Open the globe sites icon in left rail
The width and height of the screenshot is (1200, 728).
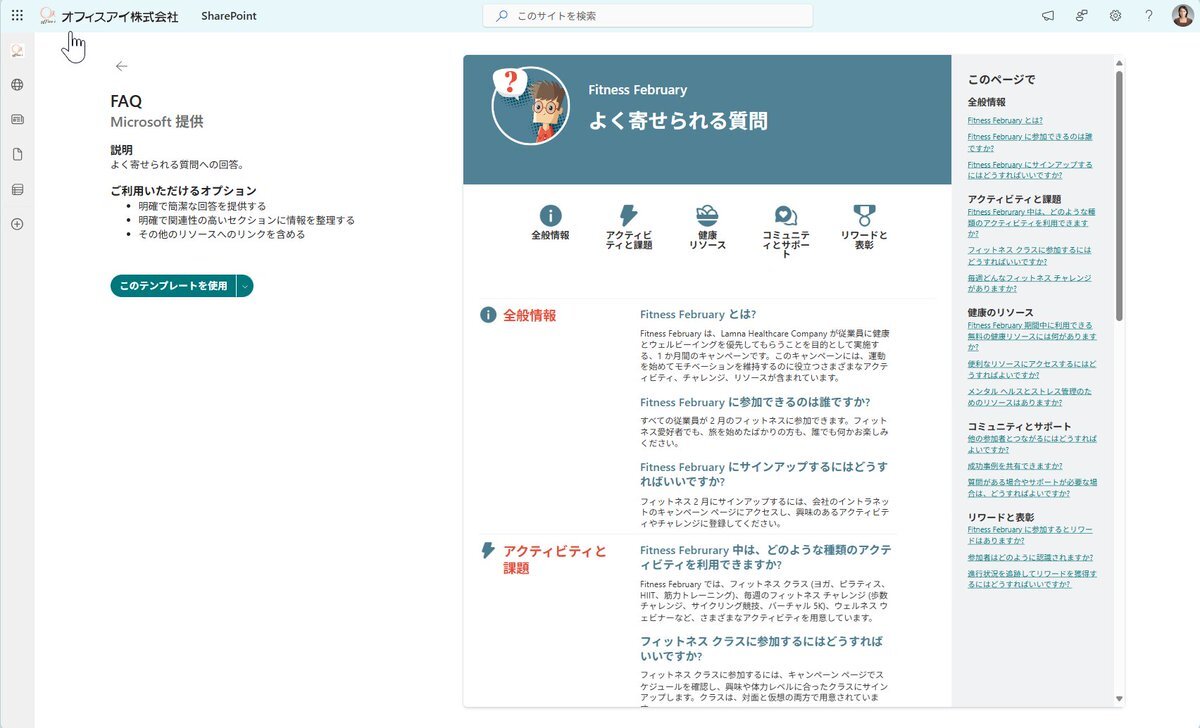point(17,85)
